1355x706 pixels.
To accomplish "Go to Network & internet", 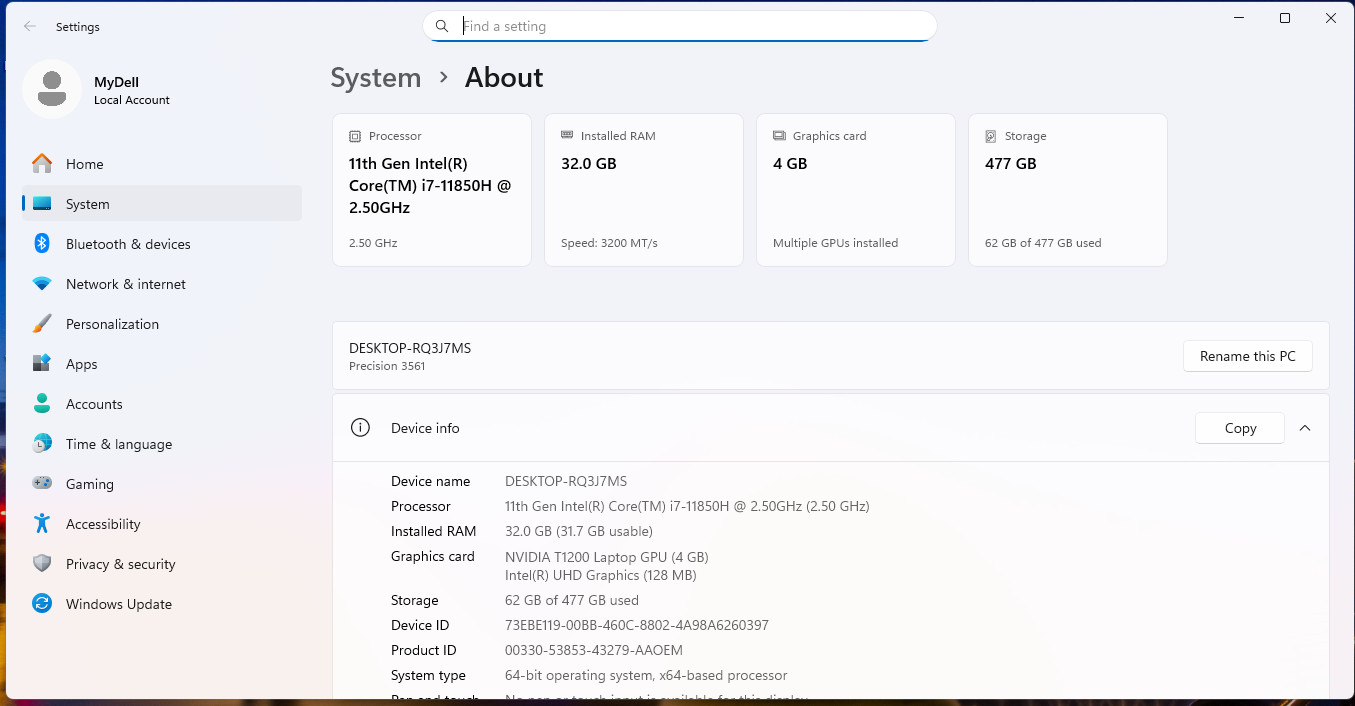I will (x=162, y=284).
